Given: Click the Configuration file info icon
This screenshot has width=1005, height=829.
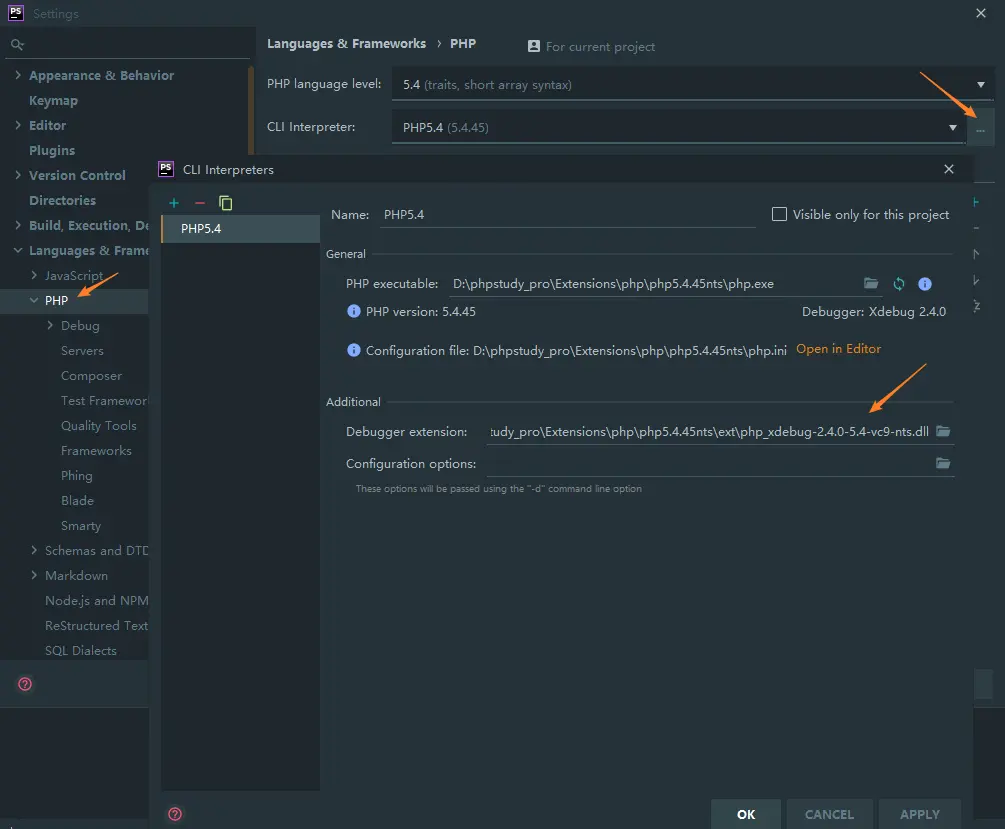Looking at the screenshot, I should click(x=353, y=350).
